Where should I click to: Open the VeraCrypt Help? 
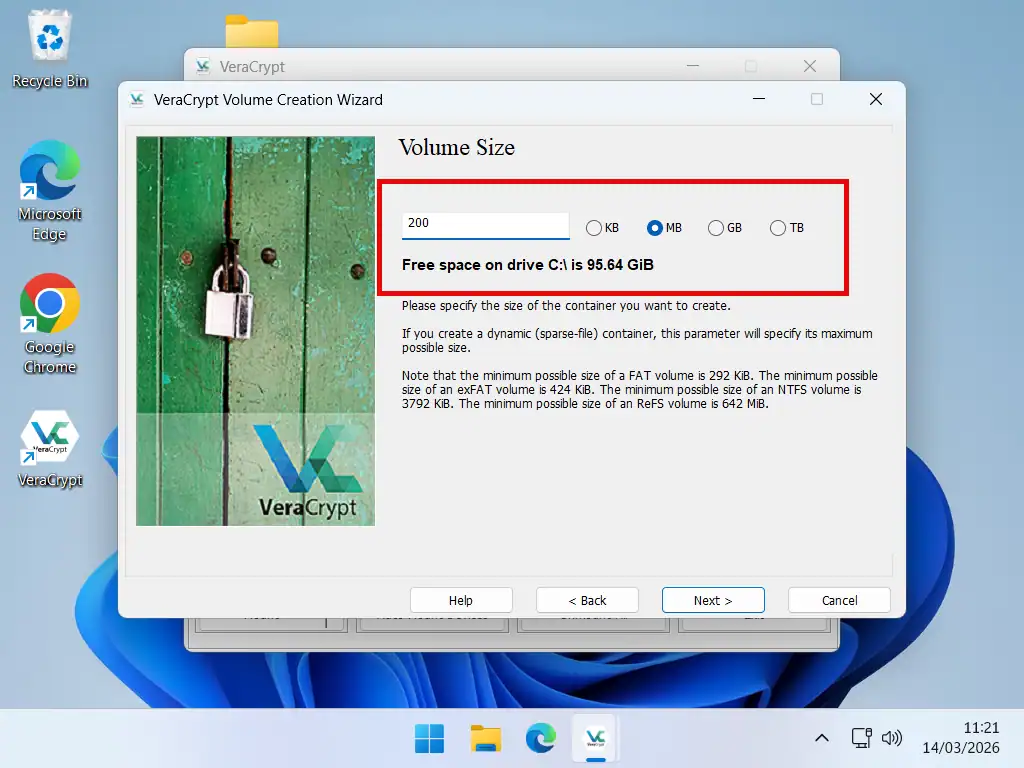(461, 600)
